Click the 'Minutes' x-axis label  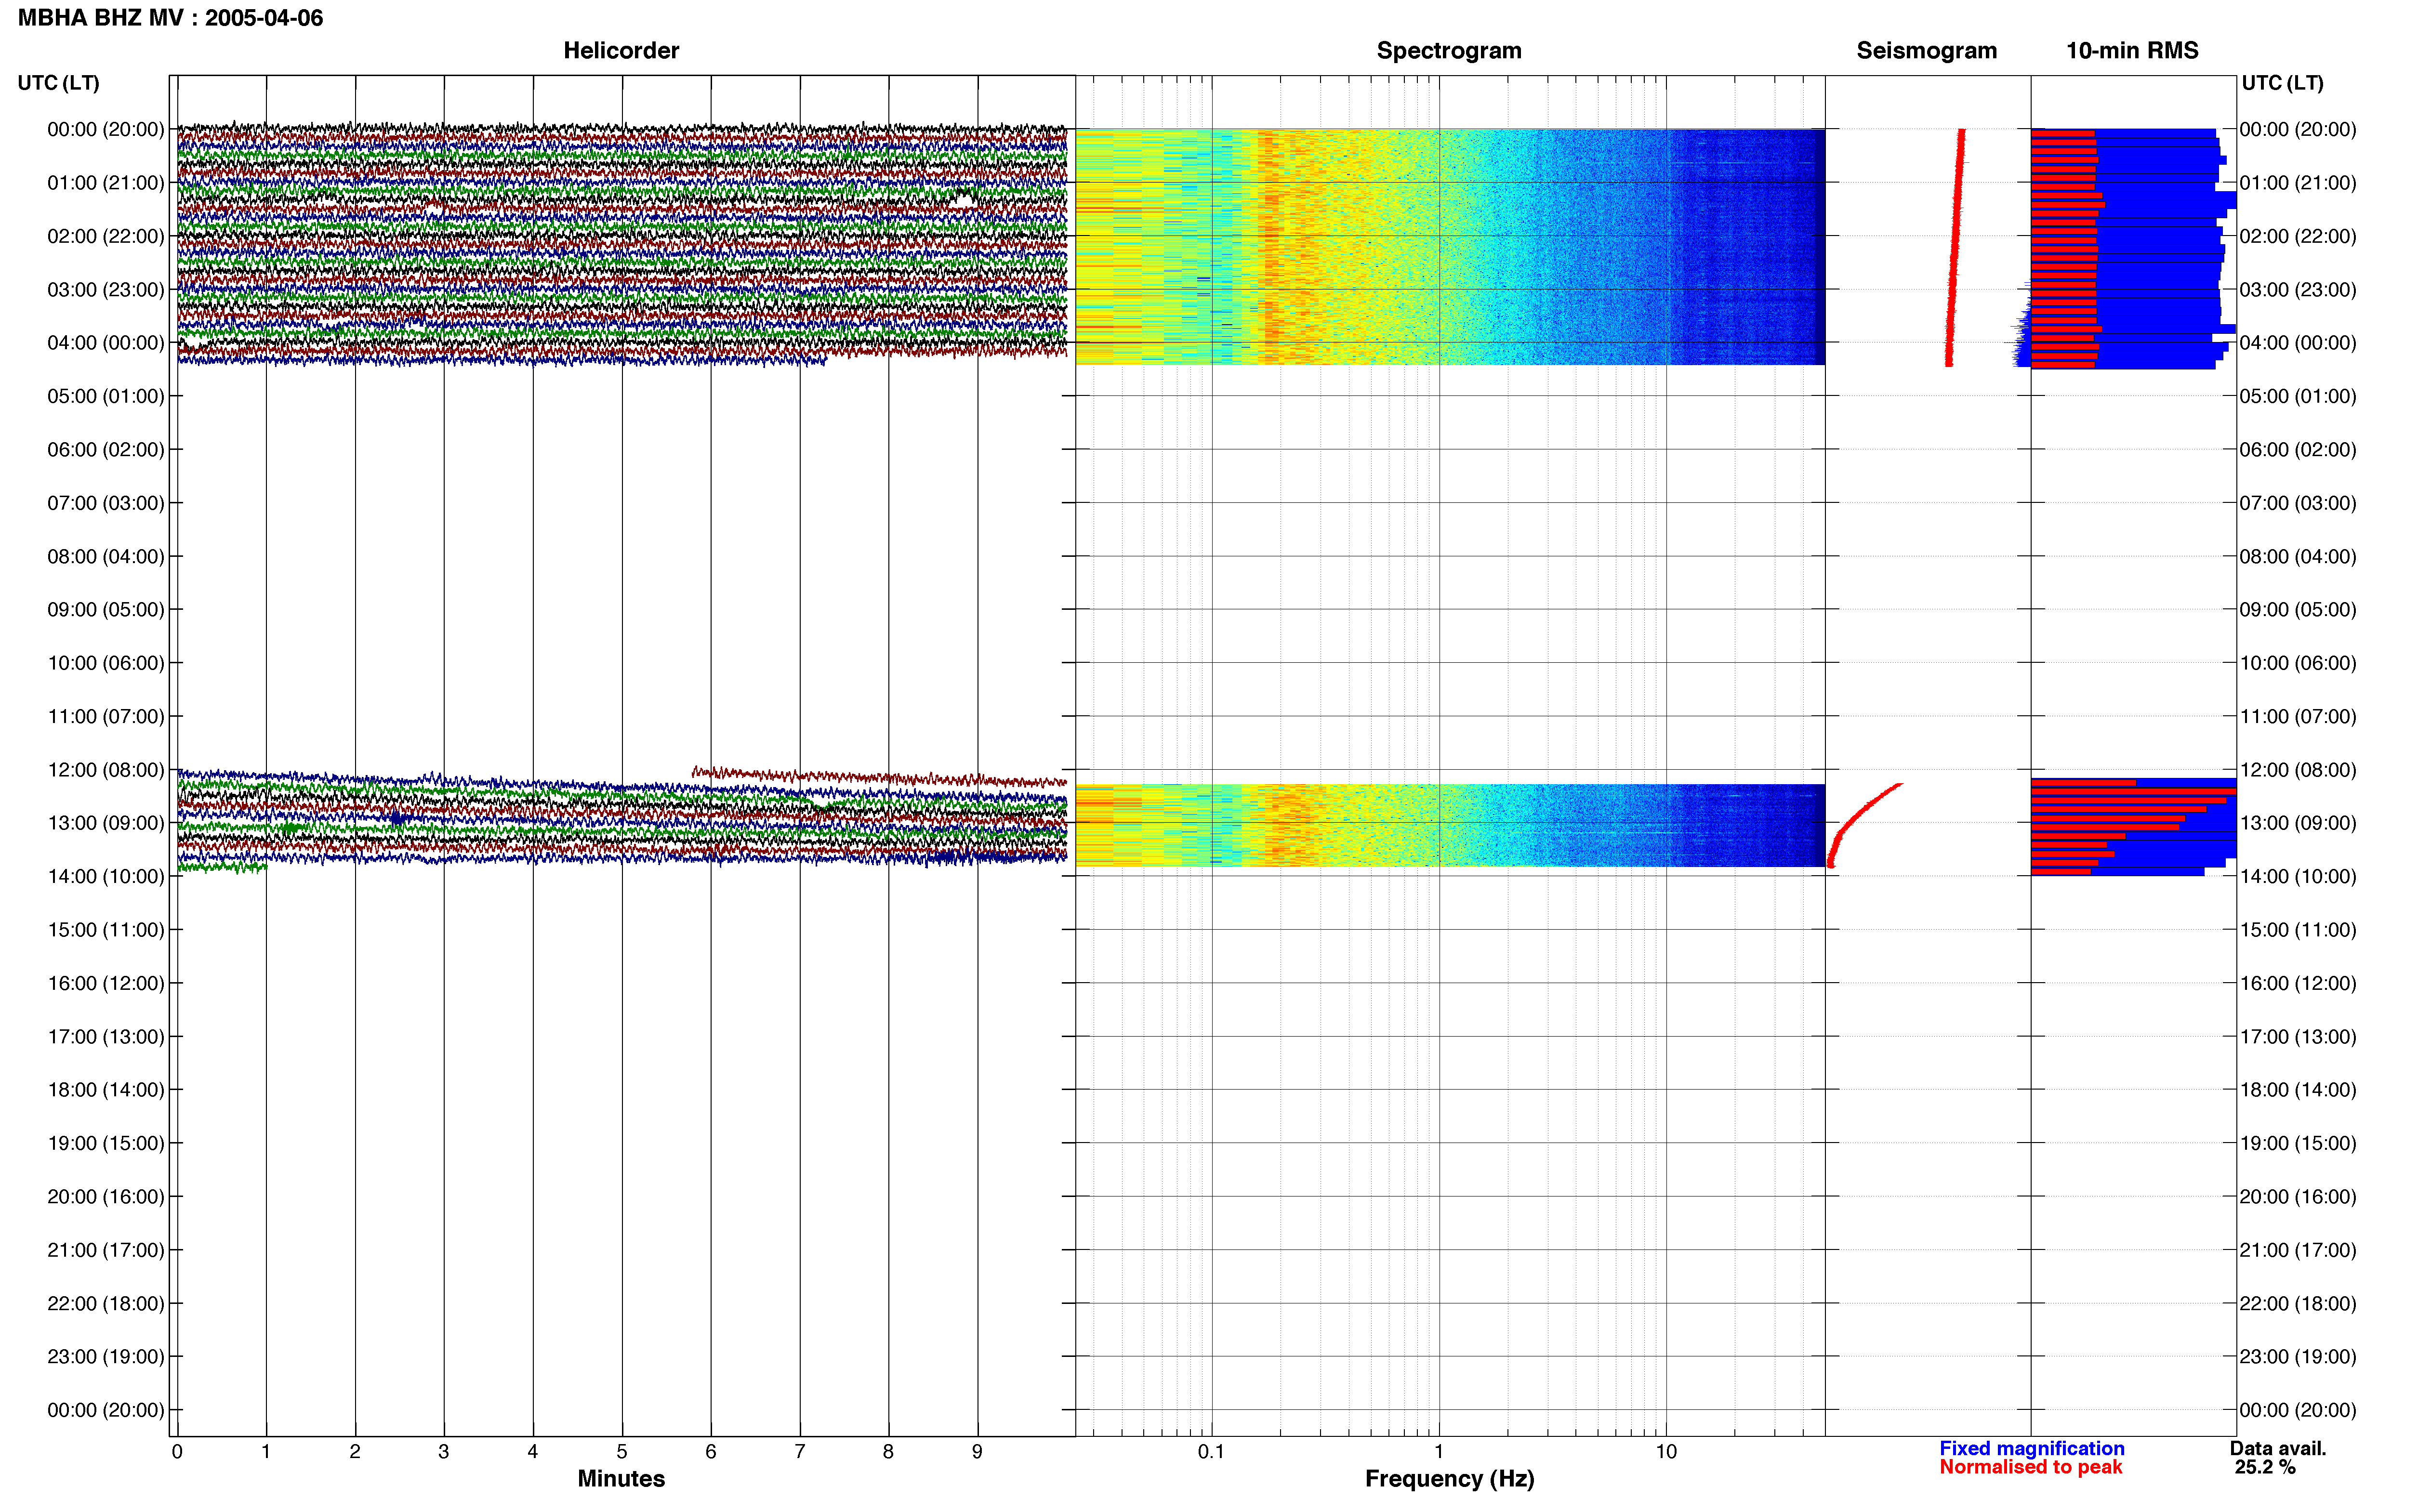tap(621, 1479)
